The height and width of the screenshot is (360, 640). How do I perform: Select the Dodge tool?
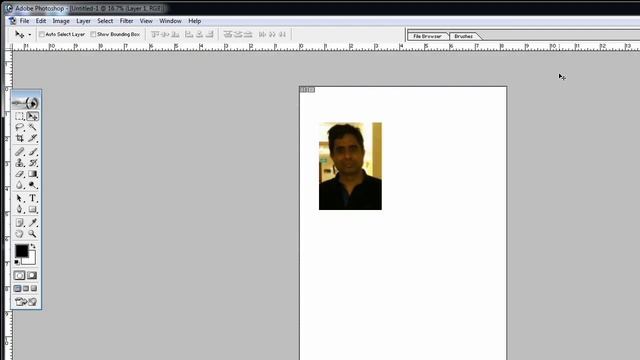[32, 185]
